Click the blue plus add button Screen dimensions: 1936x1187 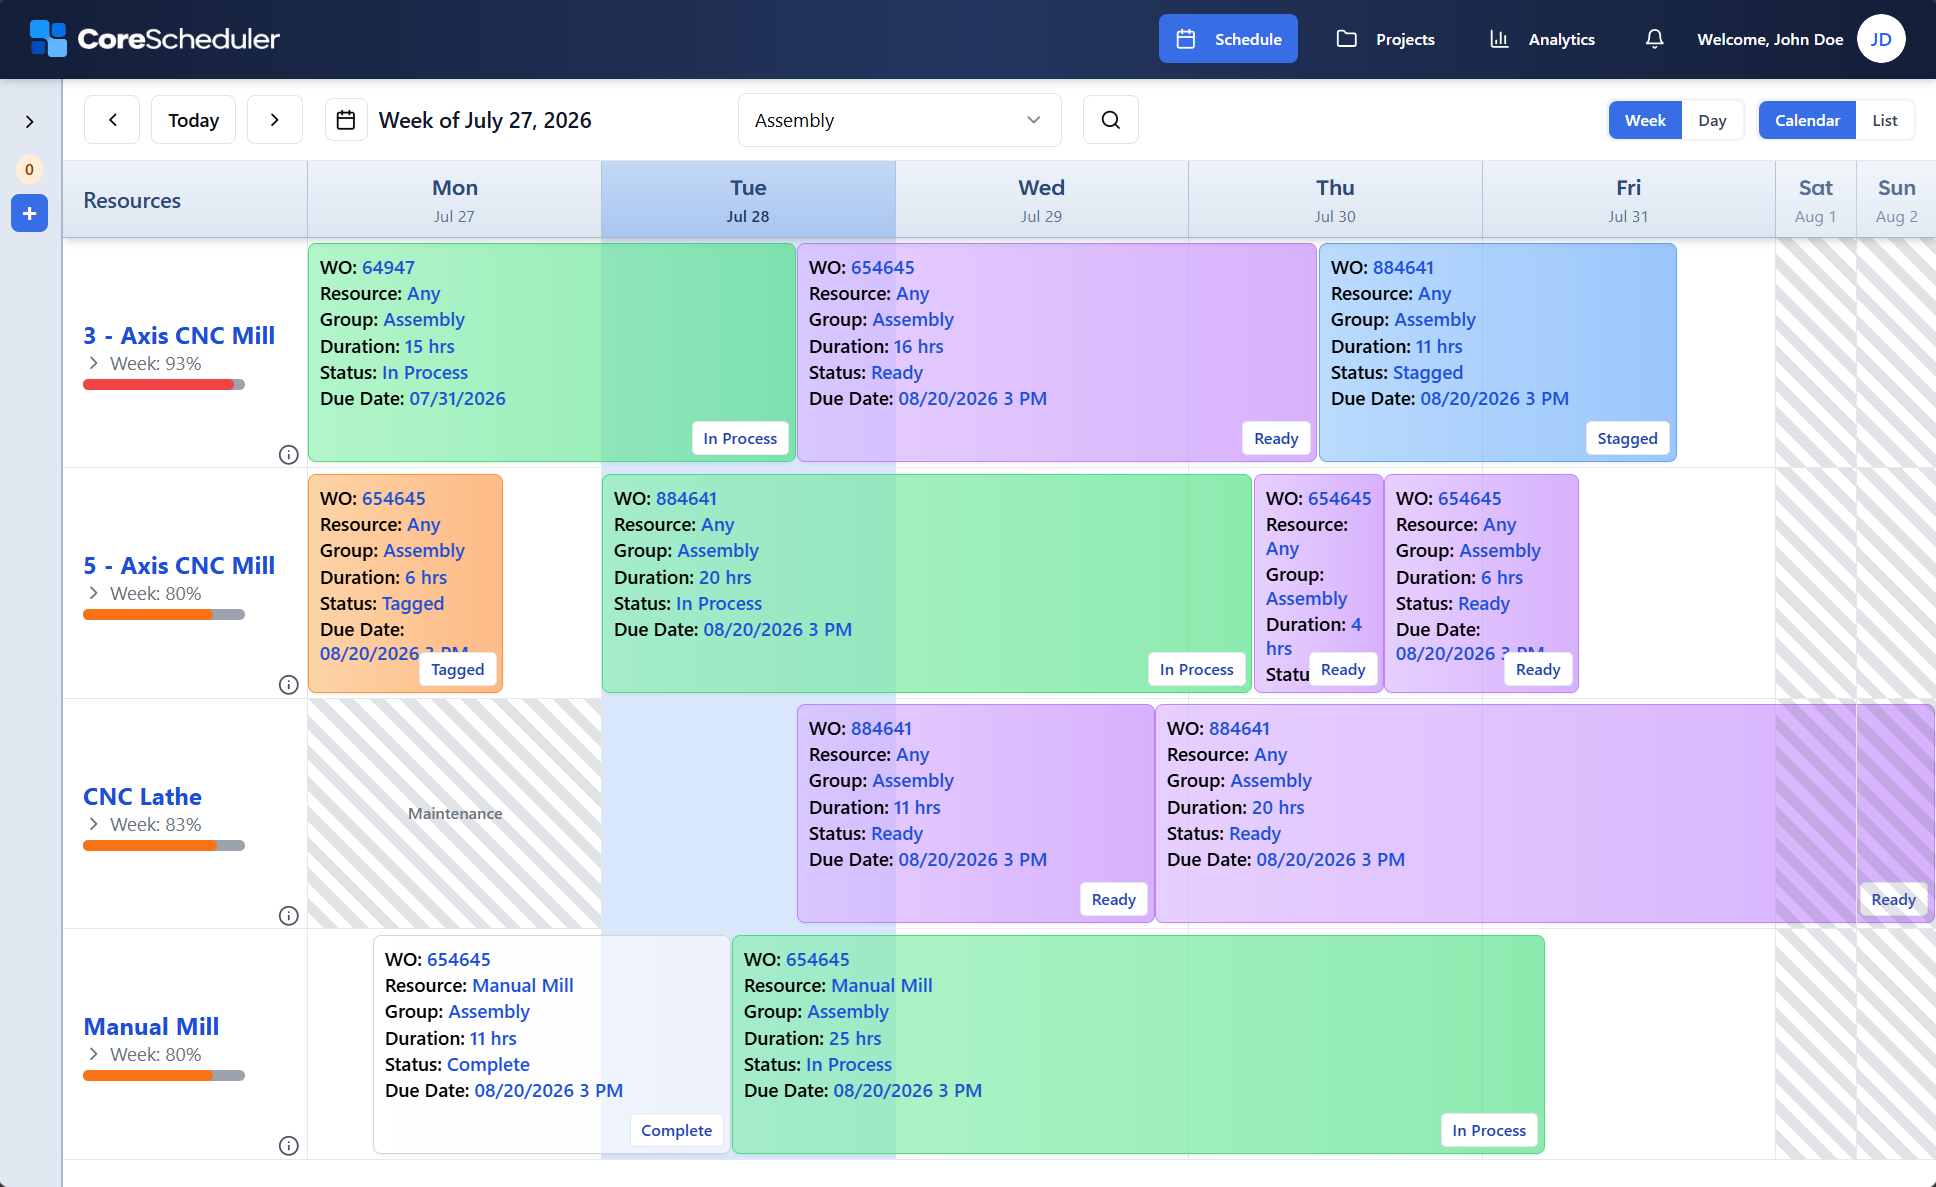30,213
